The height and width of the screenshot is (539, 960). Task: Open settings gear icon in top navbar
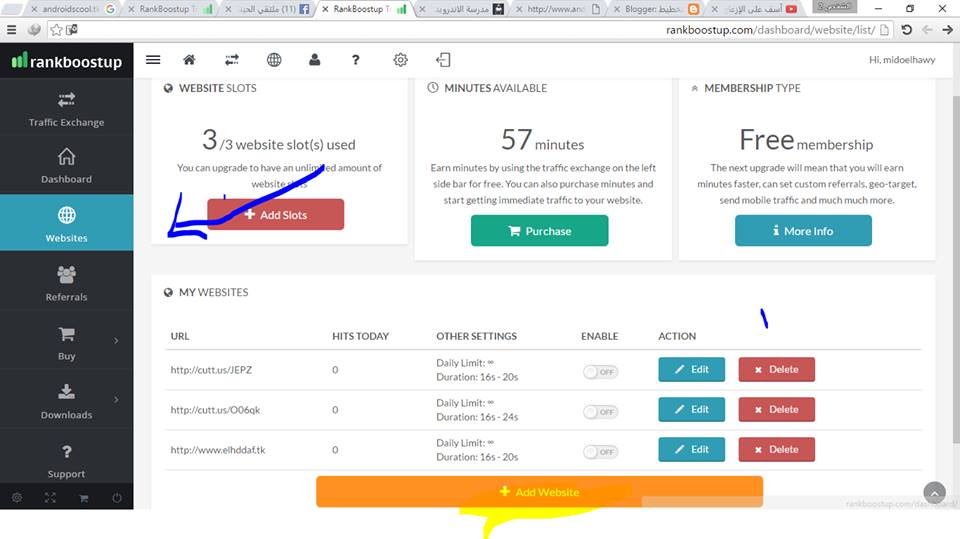[400, 59]
